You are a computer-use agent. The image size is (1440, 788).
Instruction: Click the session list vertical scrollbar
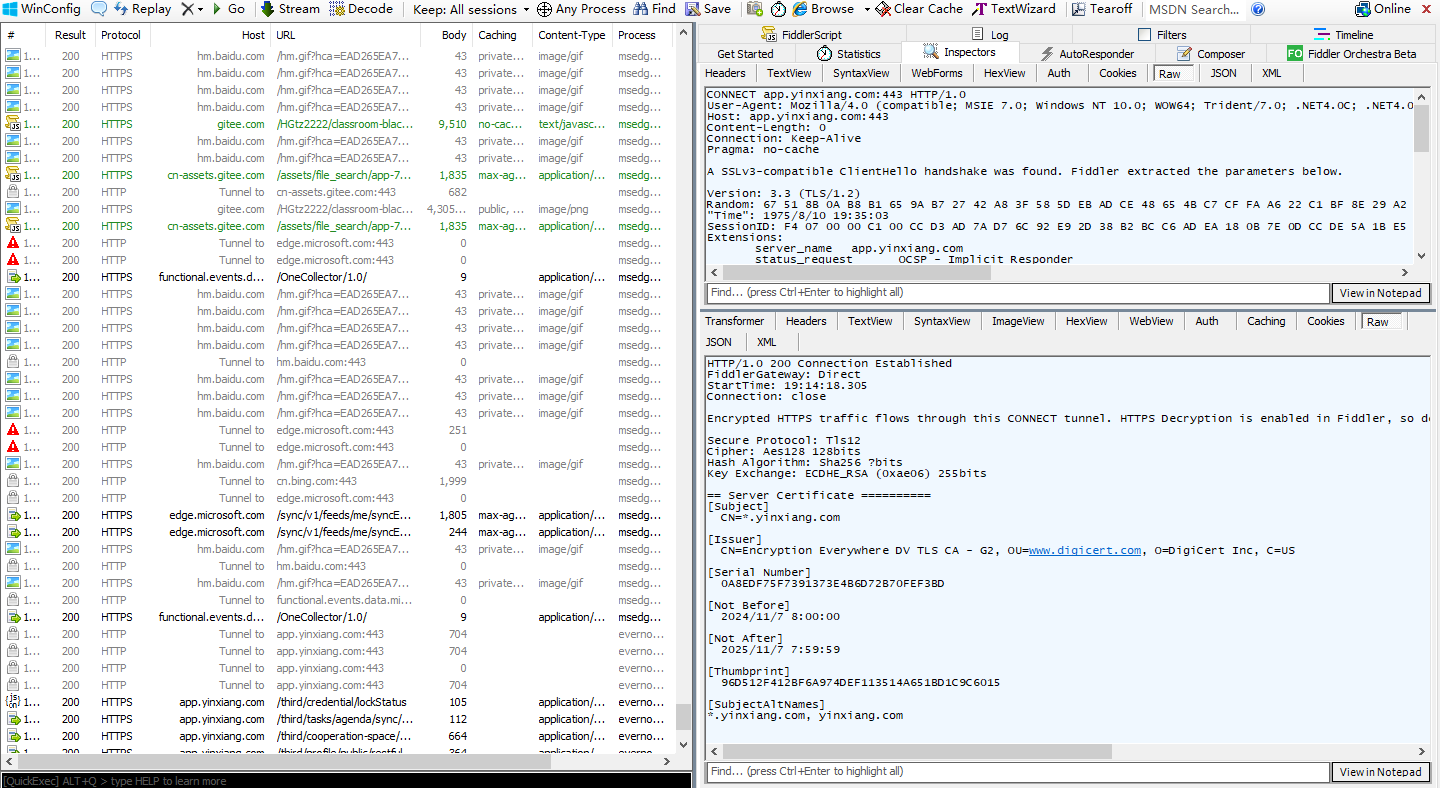684,717
